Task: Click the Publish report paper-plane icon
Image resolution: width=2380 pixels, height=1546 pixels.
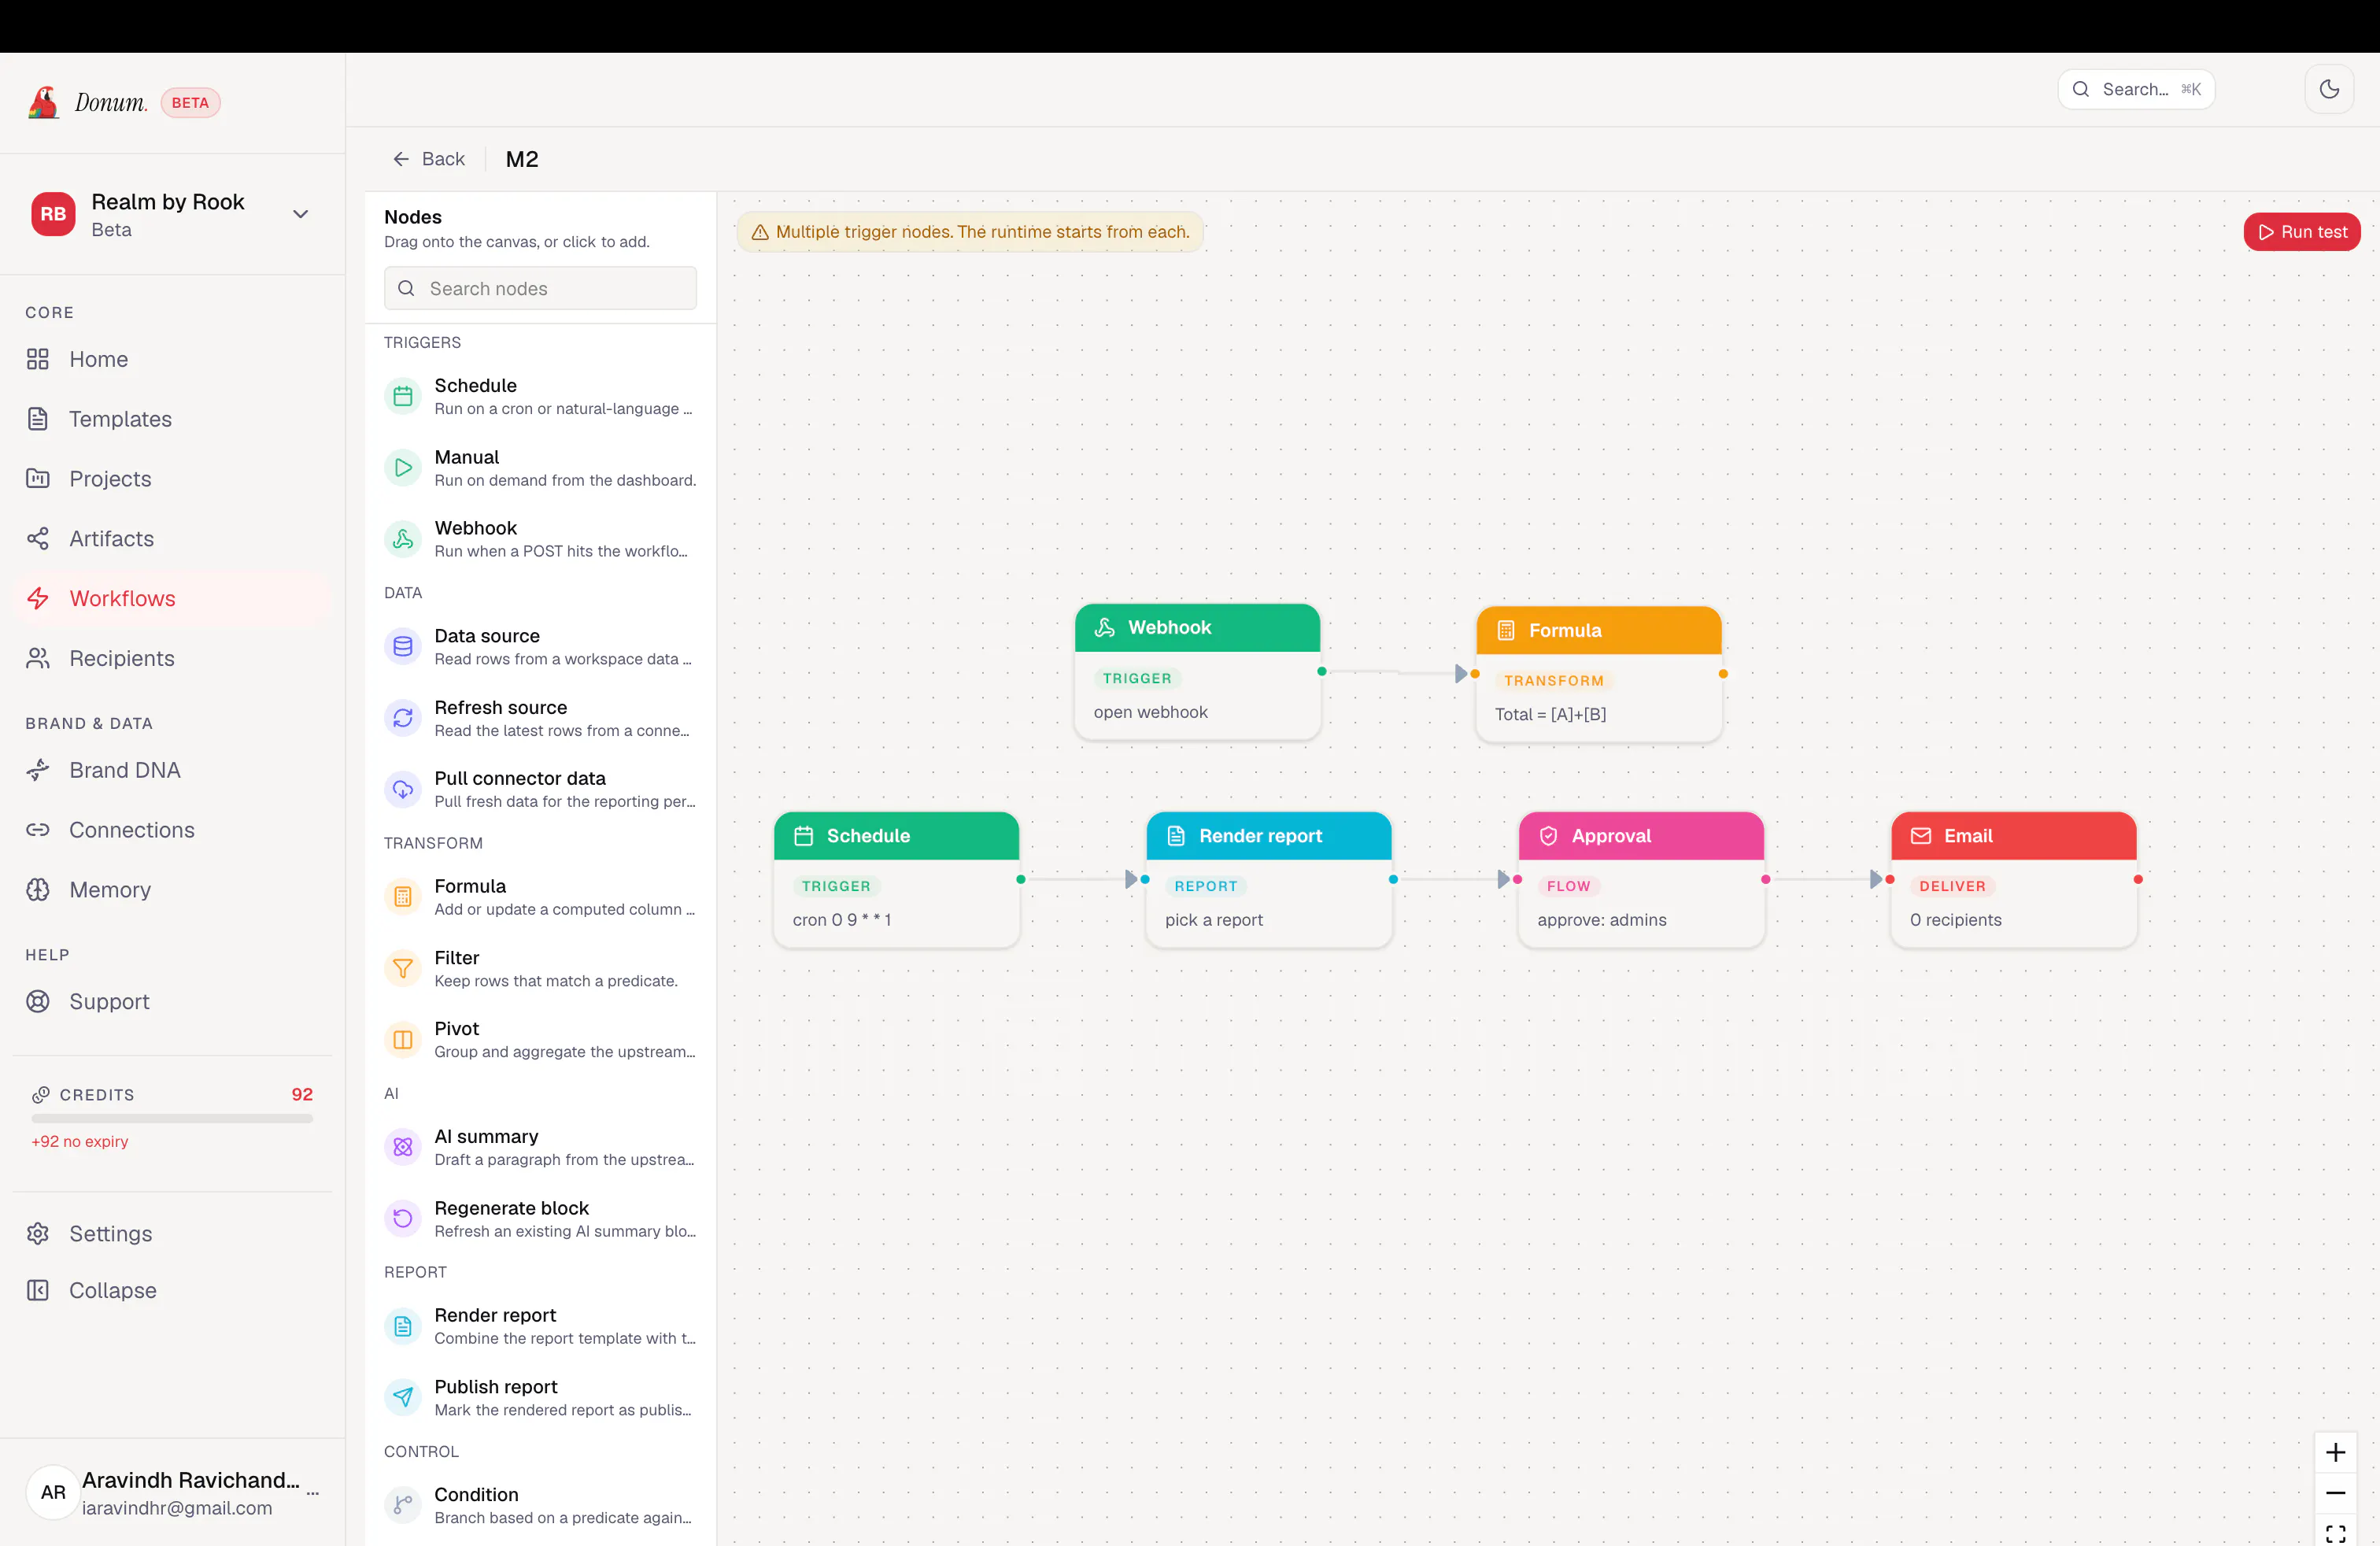Action: tap(403, 1397)
